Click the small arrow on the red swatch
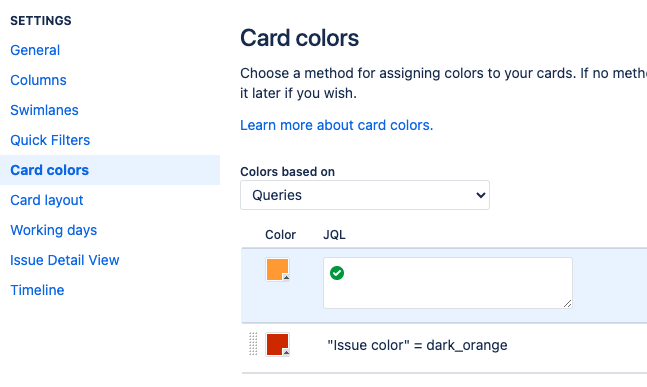This screenshot has height=387, width=647. pyautogui.click(x=286, y=353)
